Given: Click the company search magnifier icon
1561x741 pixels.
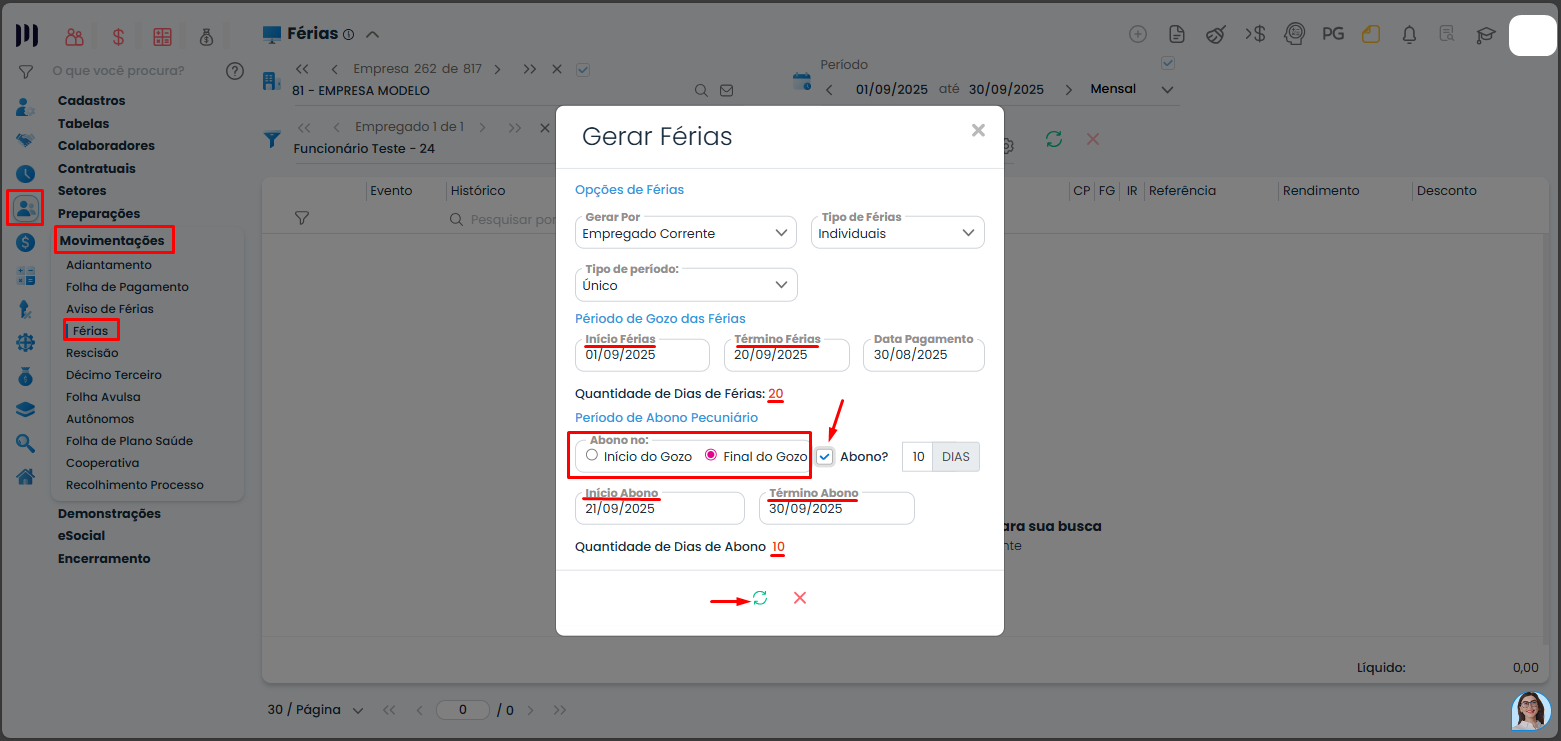Looking at the screenshot, I should tap(702, 90).
